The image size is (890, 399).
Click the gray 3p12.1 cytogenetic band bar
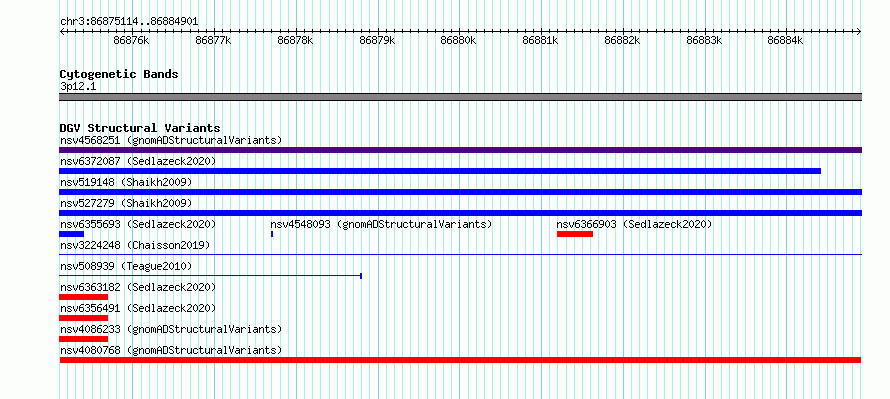[460, 97]
